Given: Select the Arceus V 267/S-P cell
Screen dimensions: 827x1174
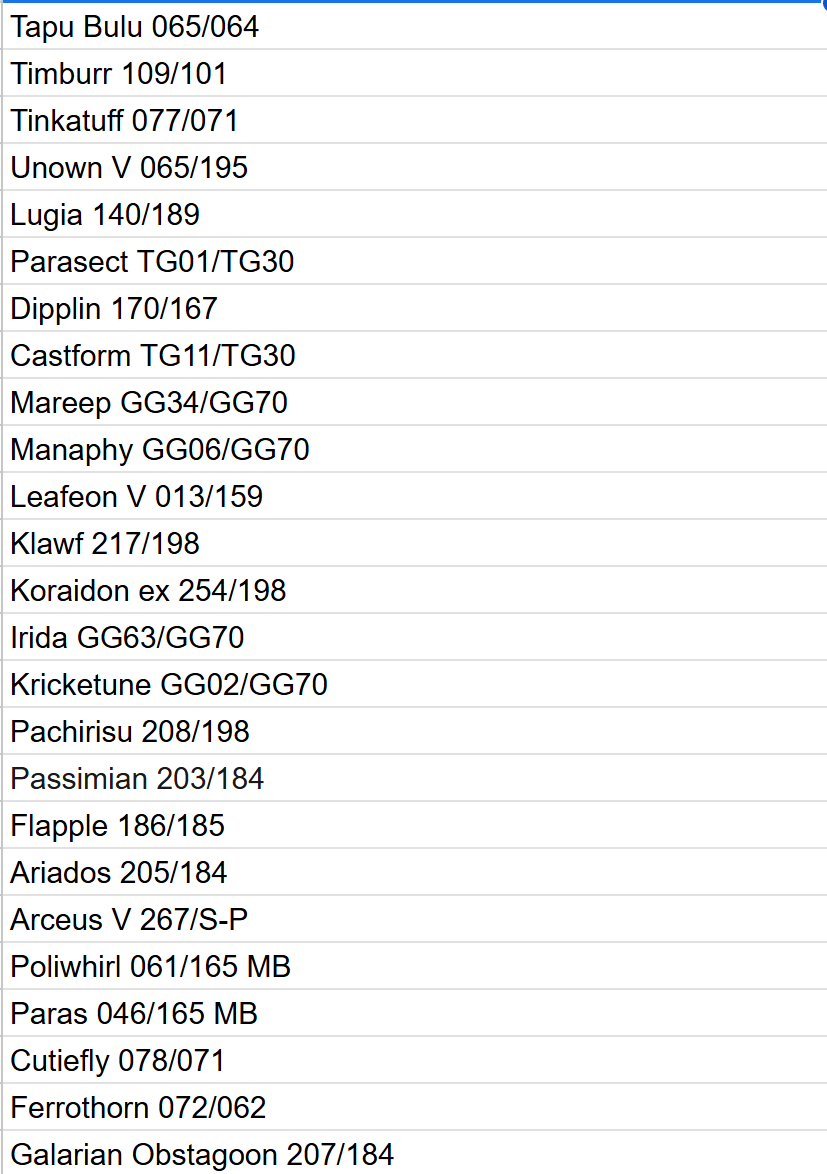Looking at the screenshot, I should [x=130, y=920].
